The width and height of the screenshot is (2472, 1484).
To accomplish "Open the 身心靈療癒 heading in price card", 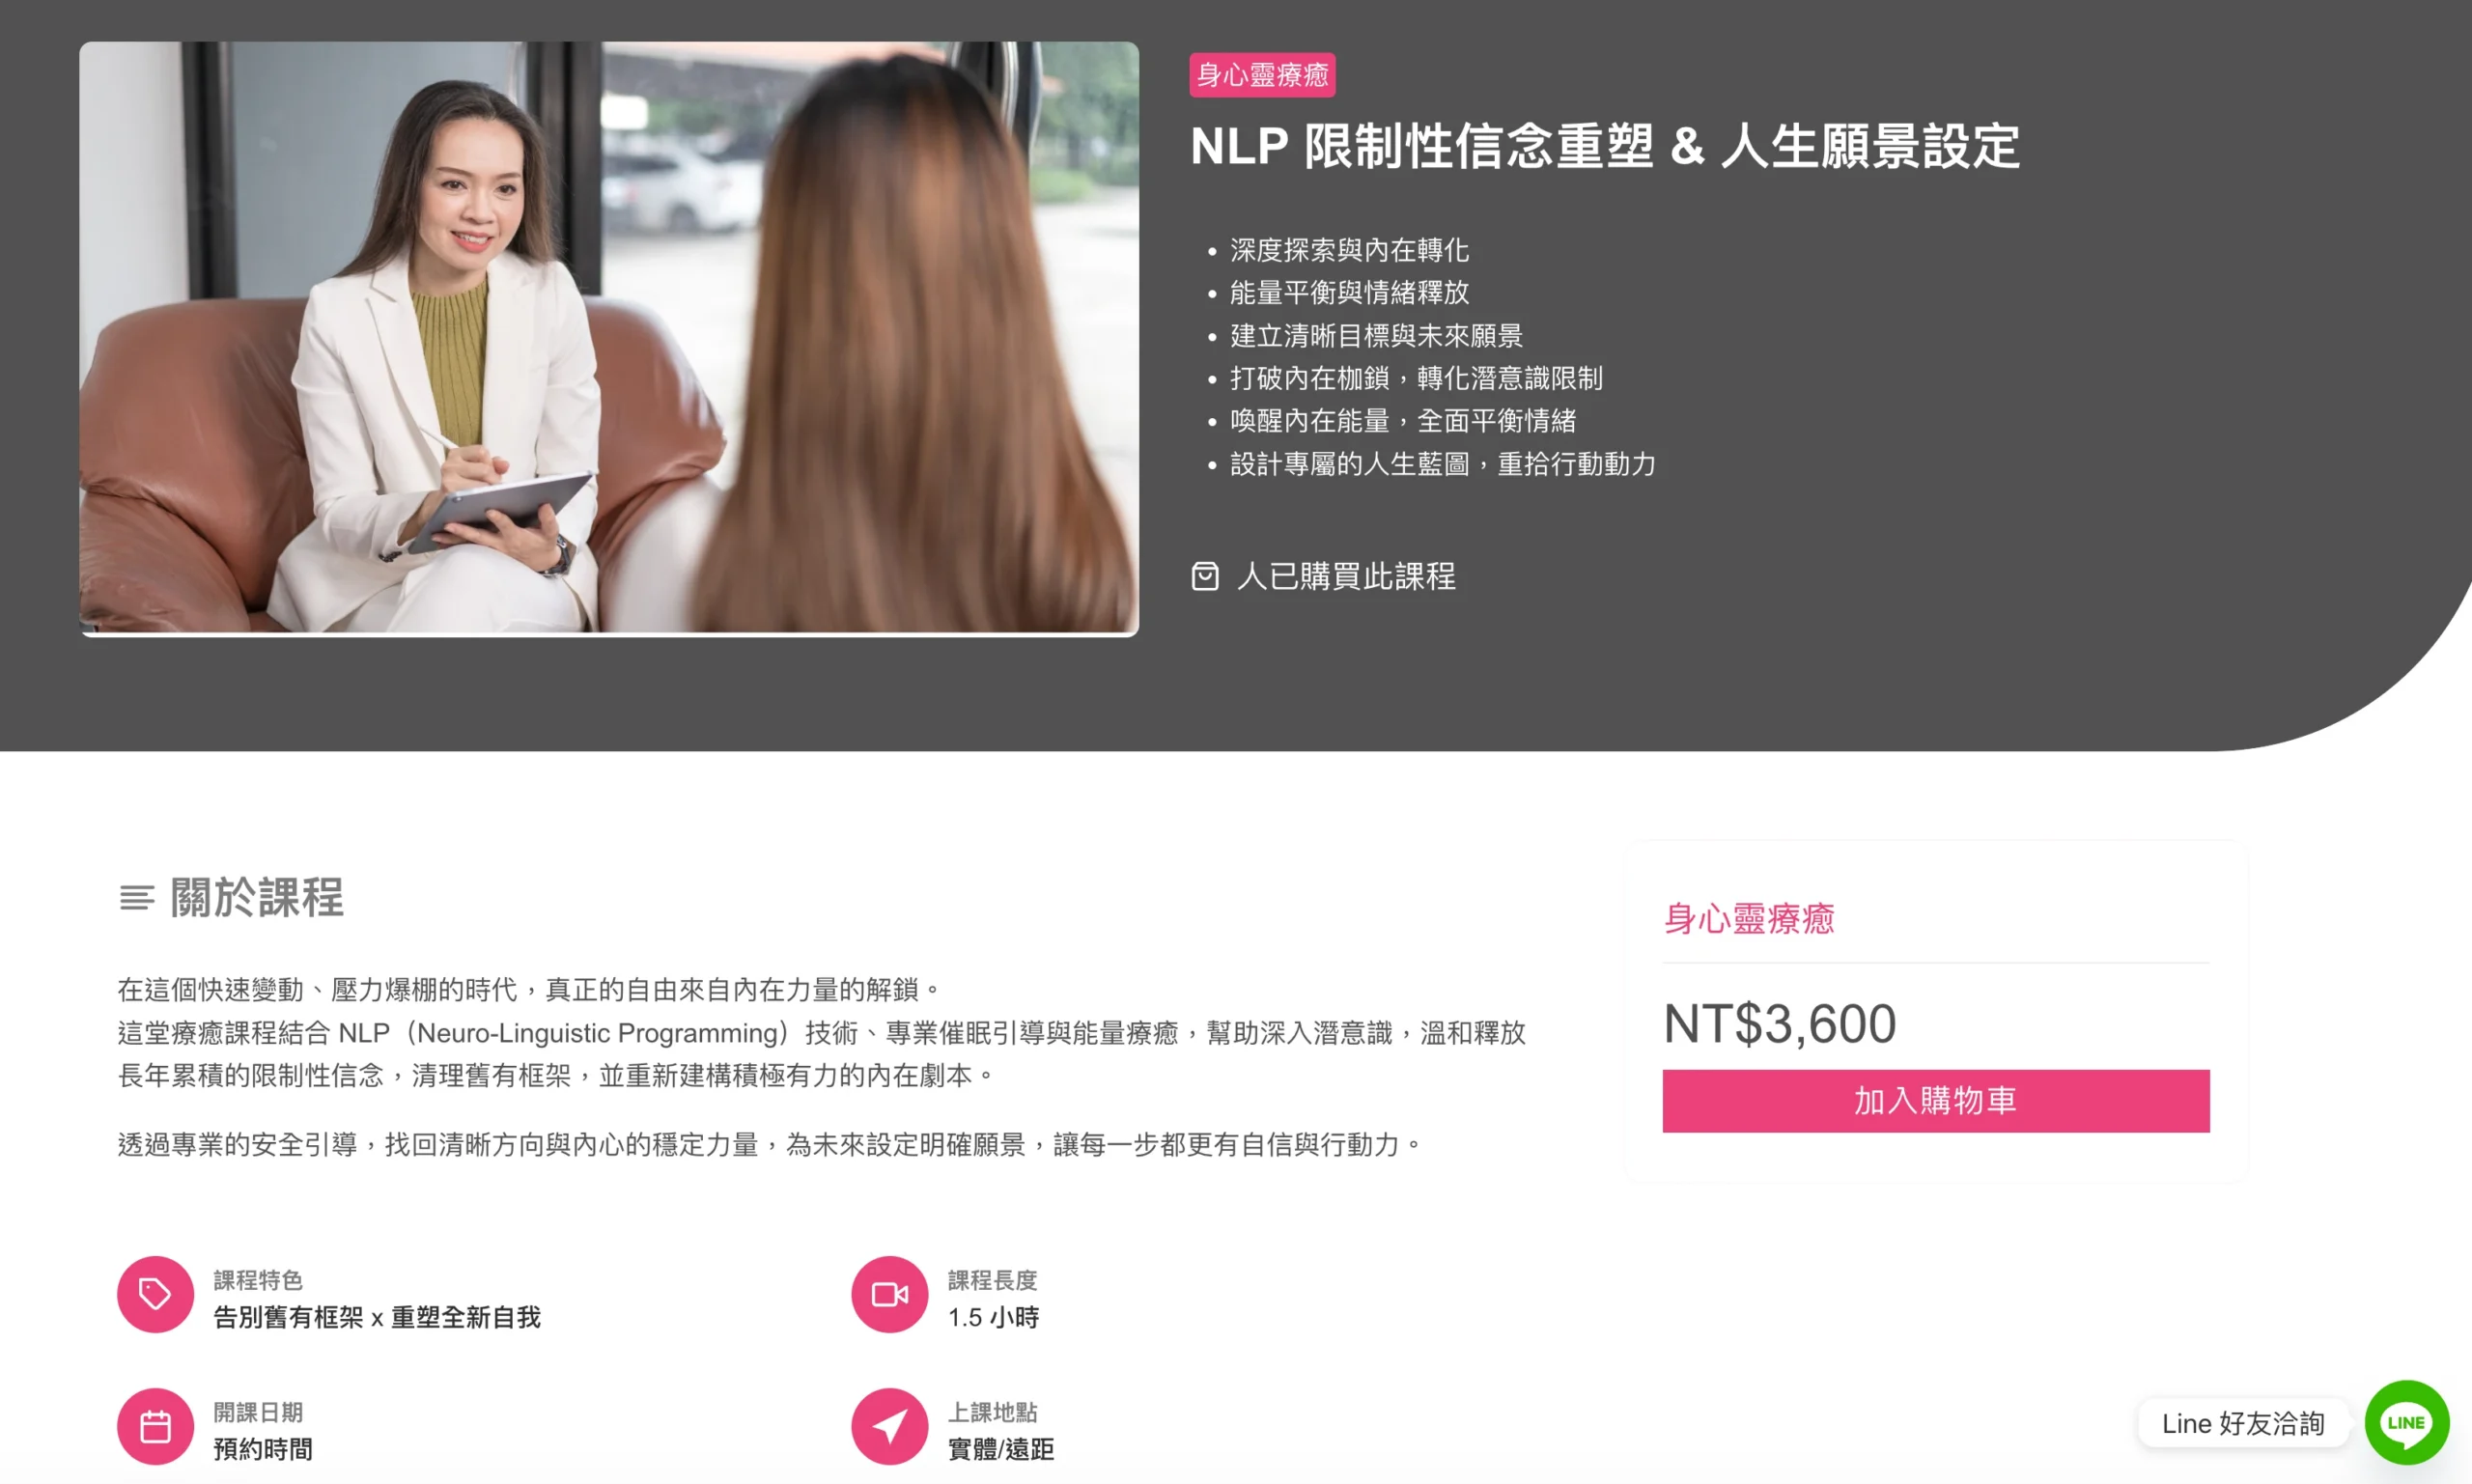I will tap(1748, 918).
